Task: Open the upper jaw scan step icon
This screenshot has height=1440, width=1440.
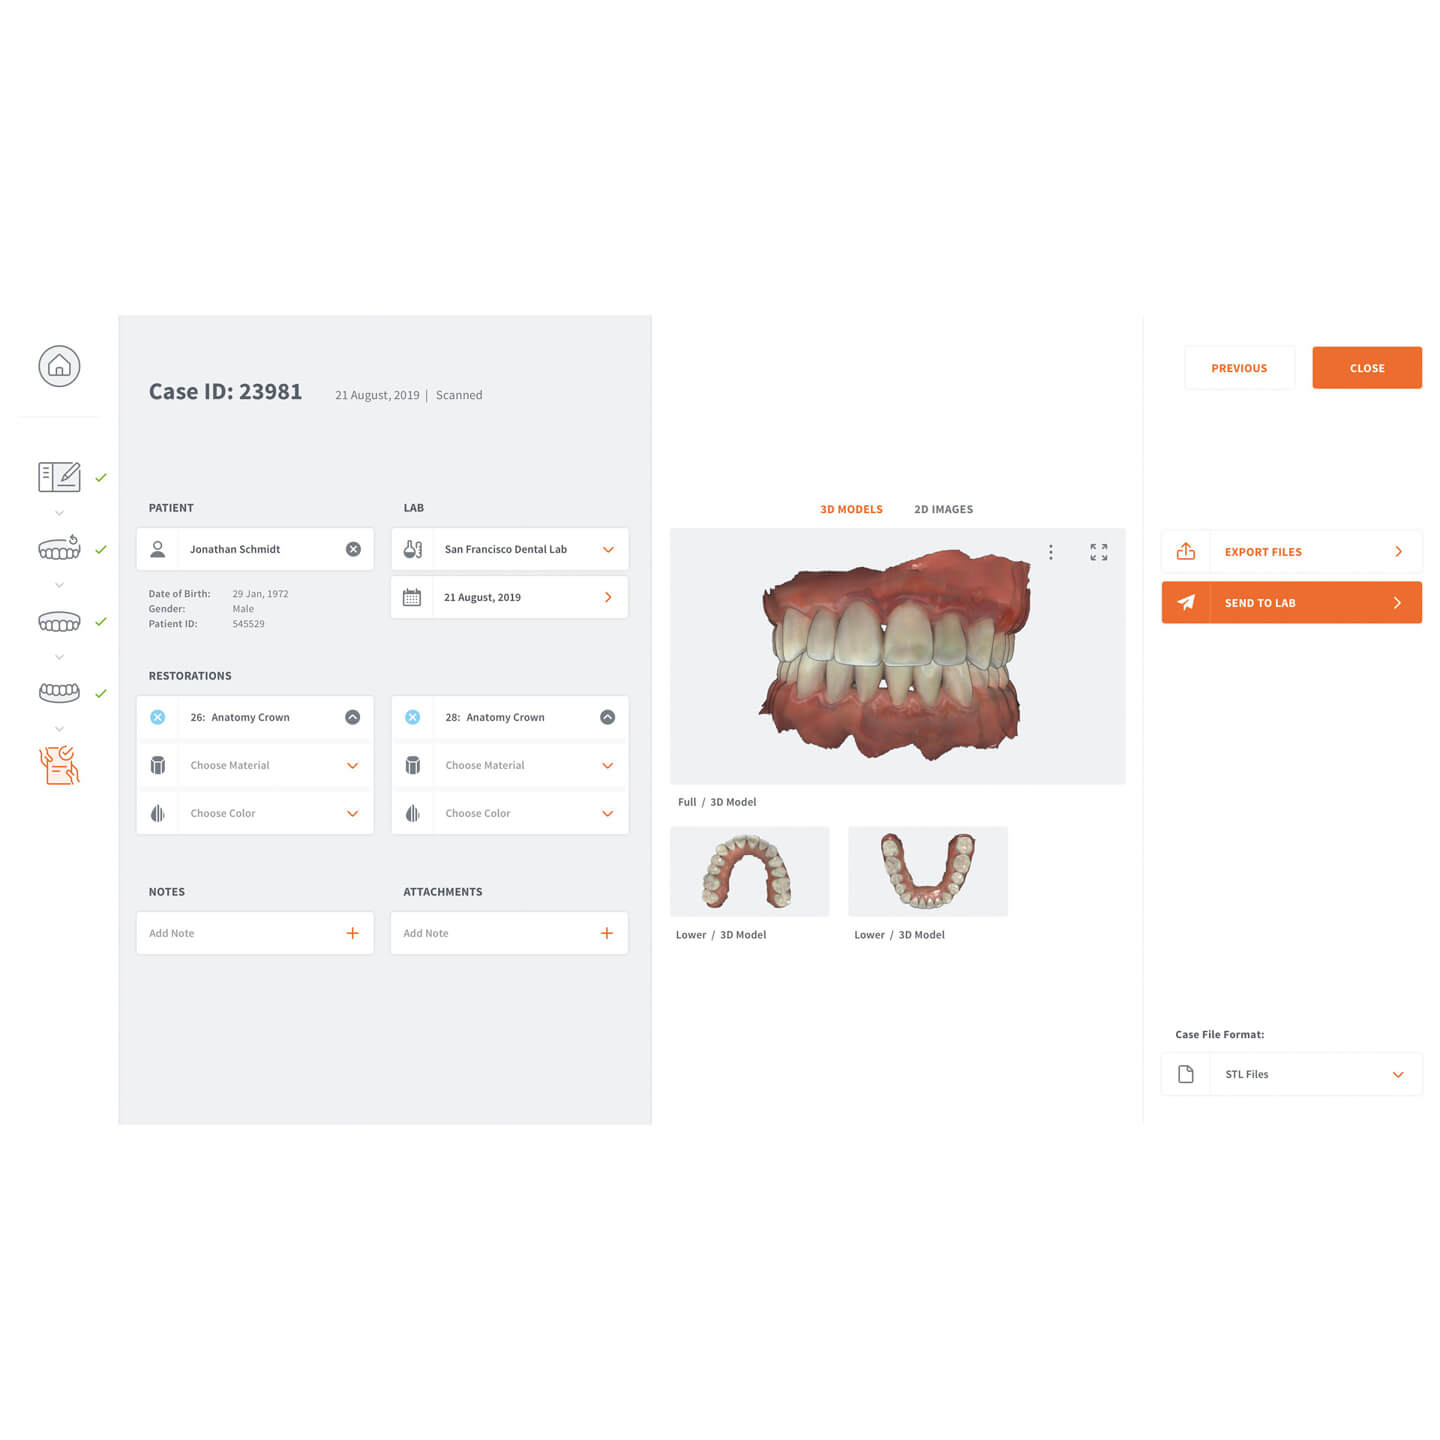Action: point(59,622)
